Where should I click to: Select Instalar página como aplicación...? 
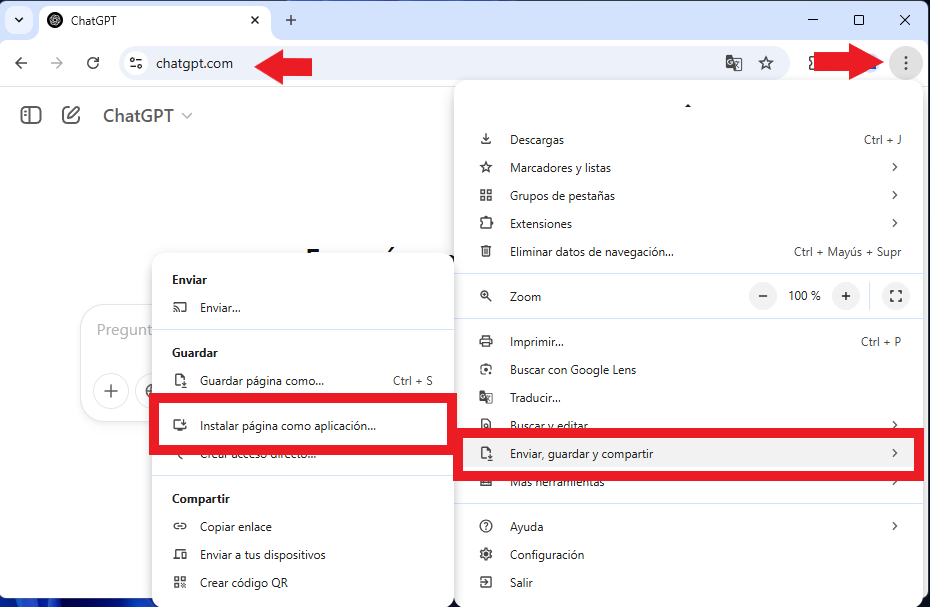303,426
